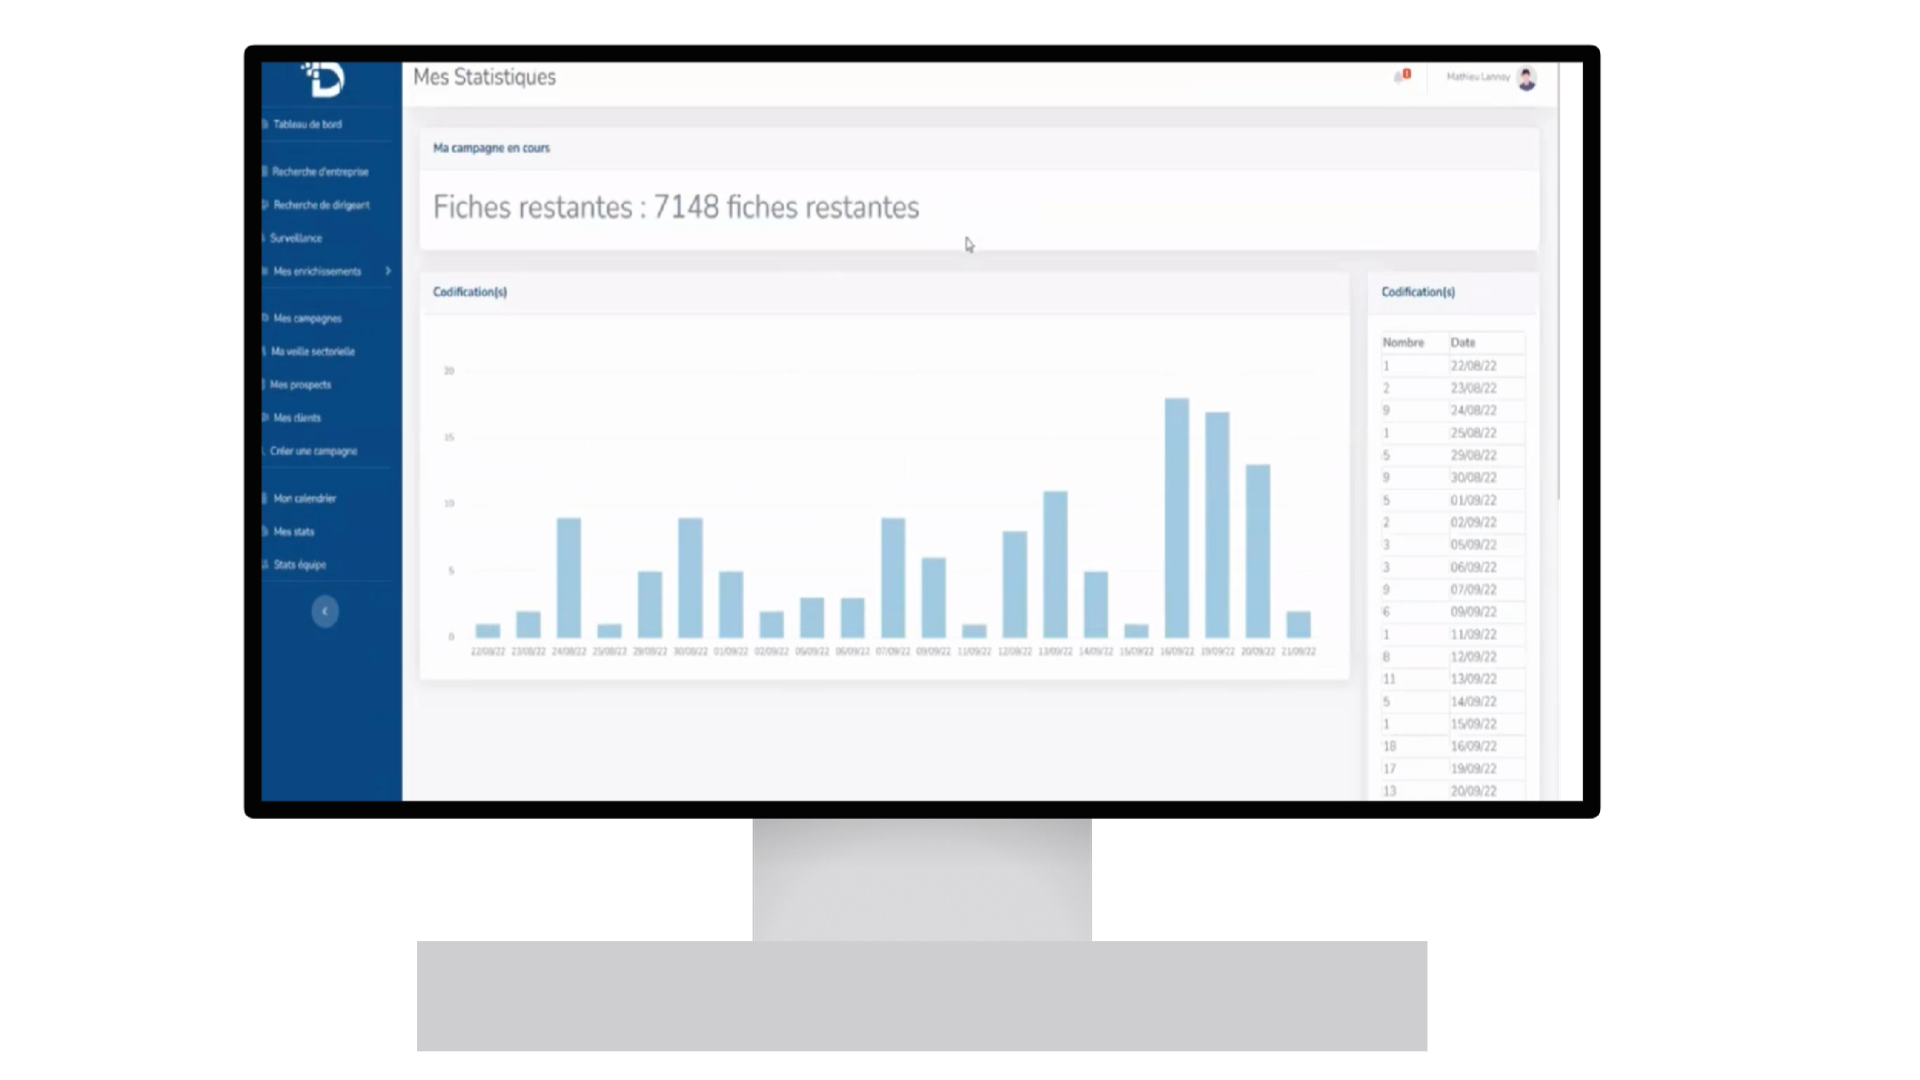The height and width of the screenshot is (1080, 1920).
Task: Click the 09/09/22 bar in the chart
Action: pos(933,598)
